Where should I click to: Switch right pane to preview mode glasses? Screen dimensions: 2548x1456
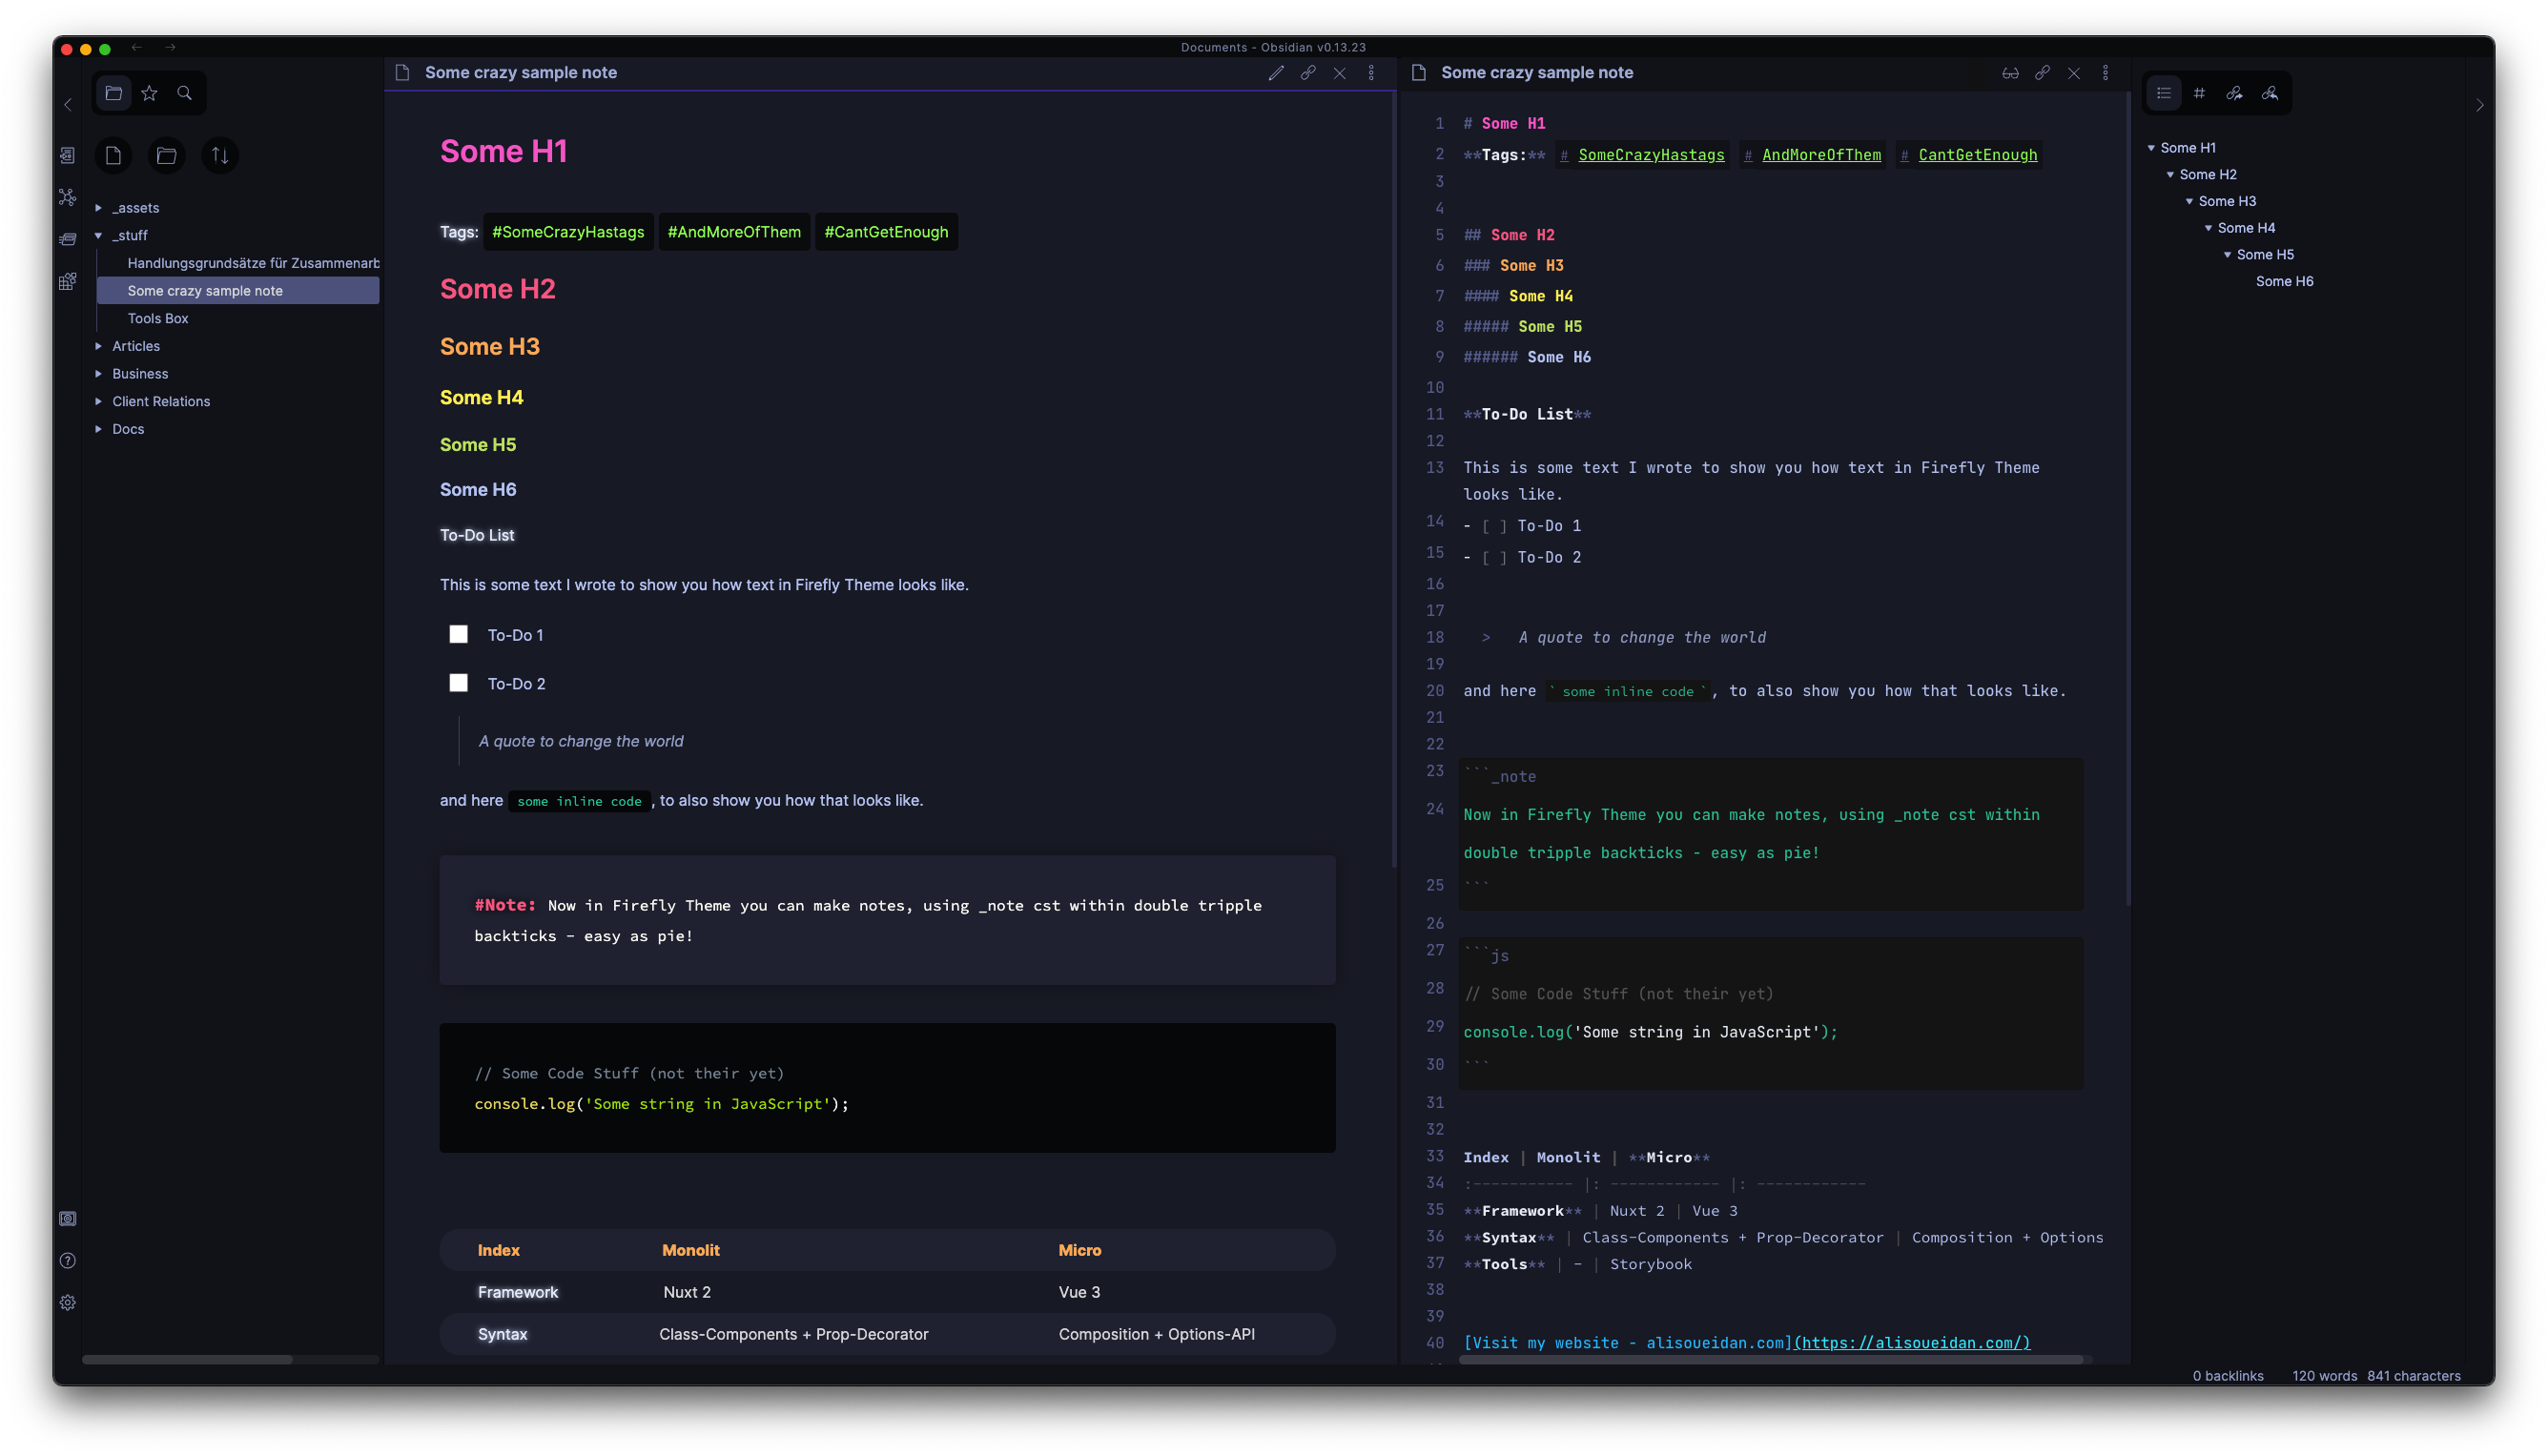pyautogui.click(x=2009, y=73)
